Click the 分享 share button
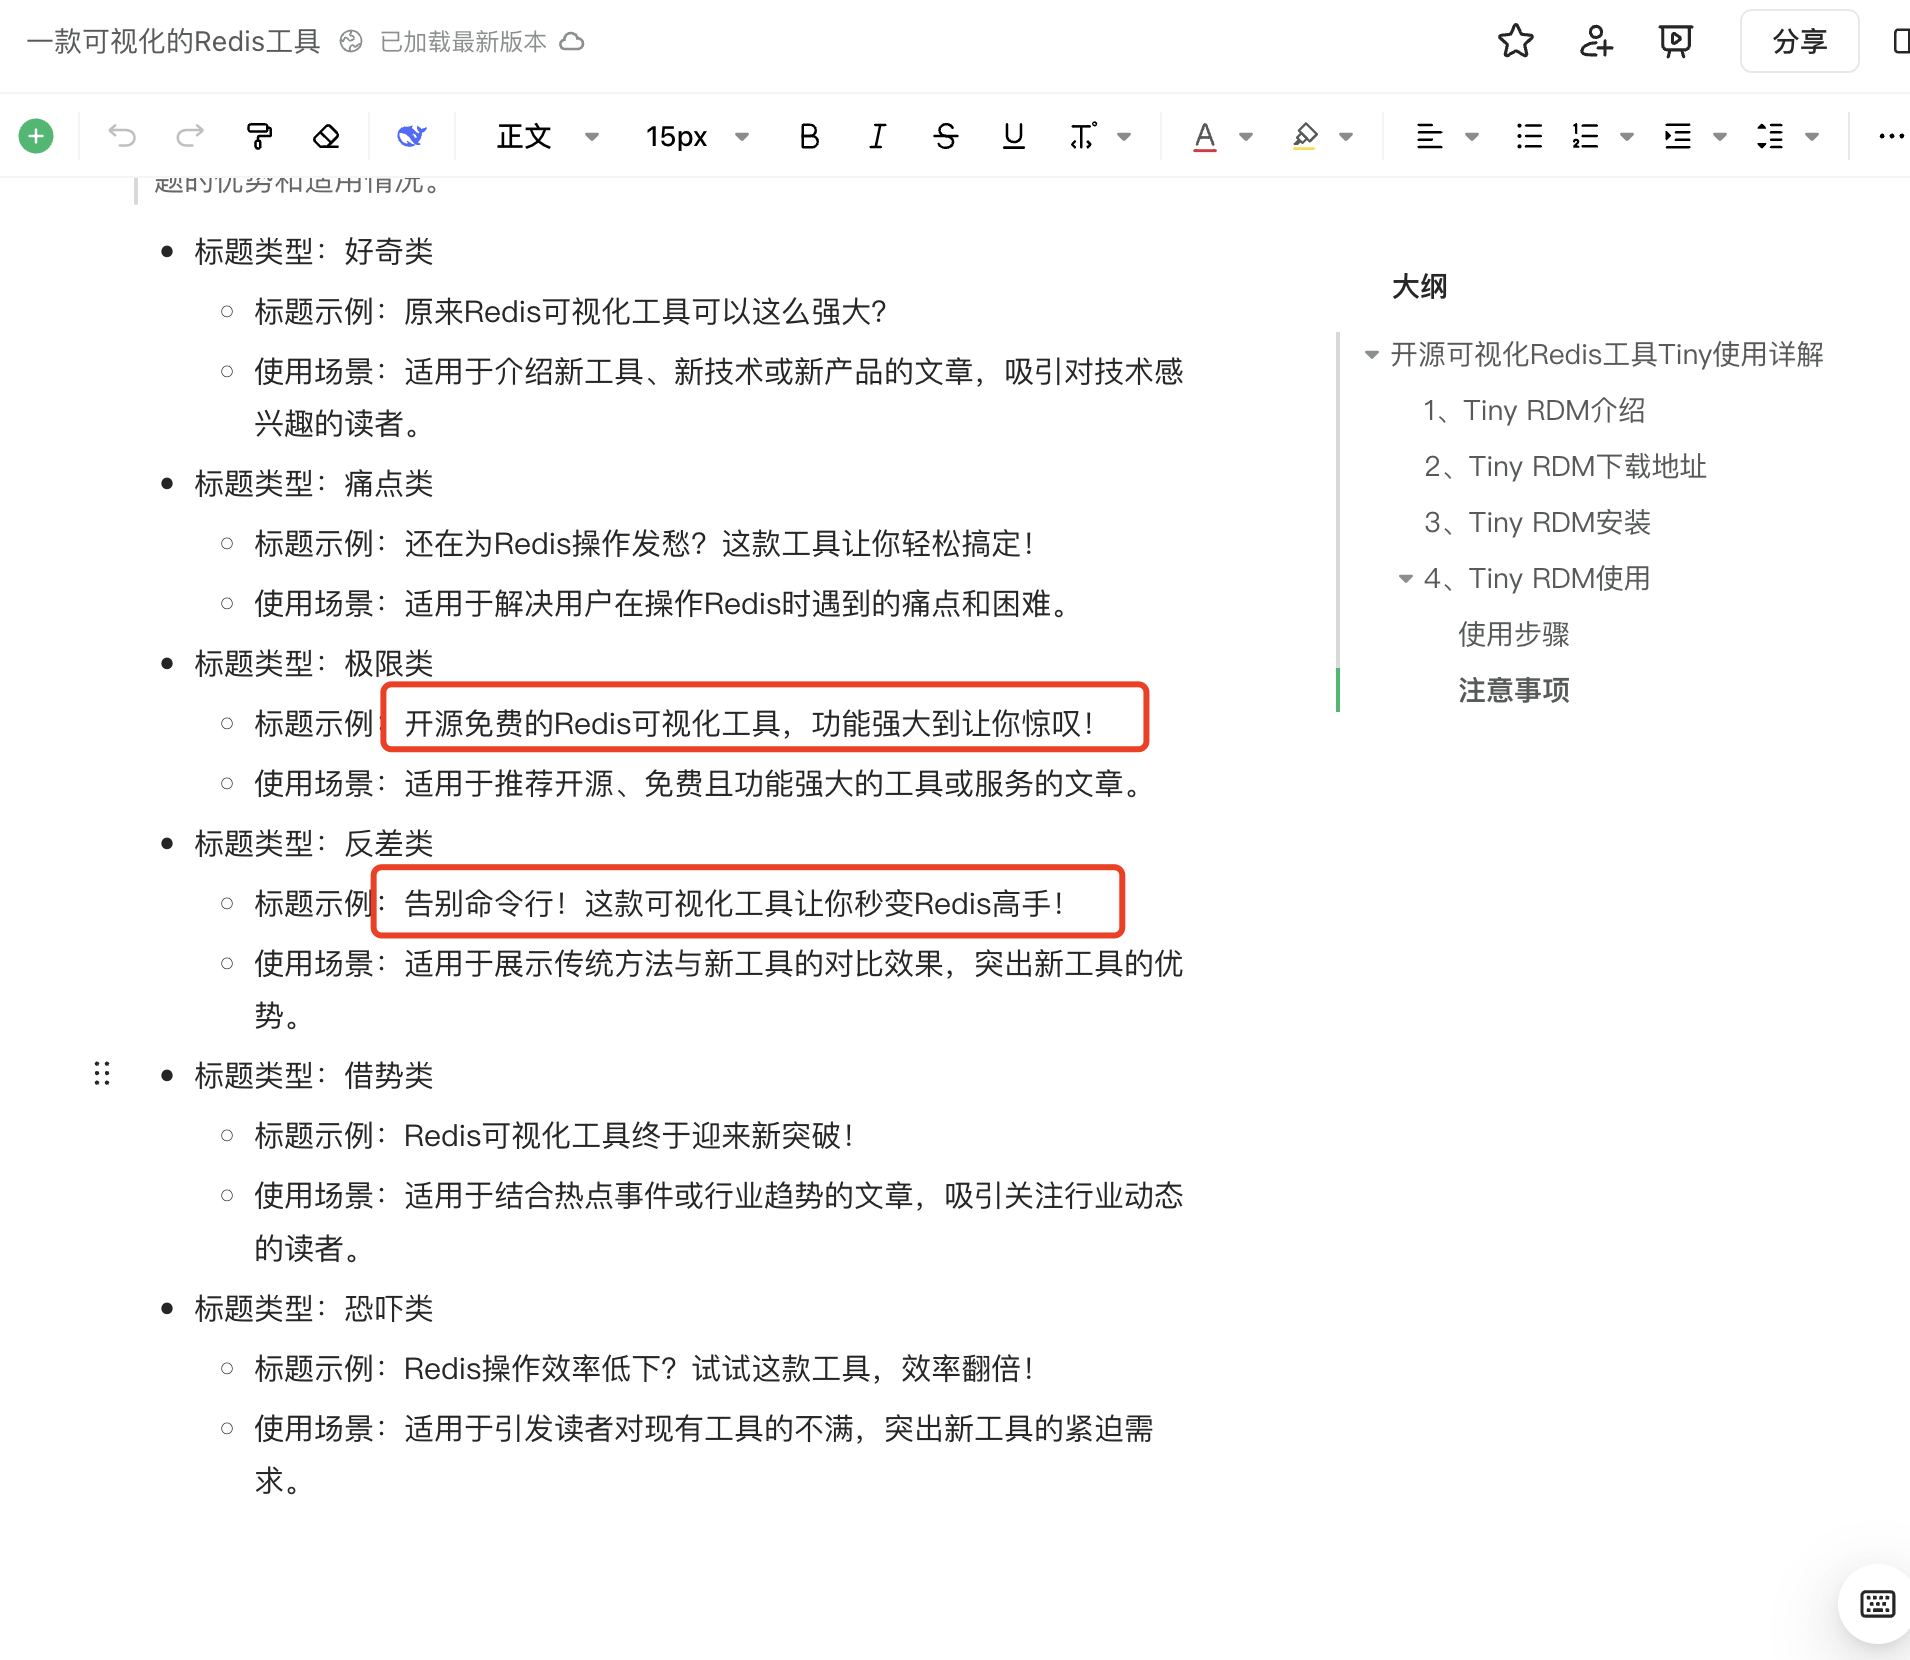The height and width of the screenshot is (1660, 1910). tap(1800, 41)
